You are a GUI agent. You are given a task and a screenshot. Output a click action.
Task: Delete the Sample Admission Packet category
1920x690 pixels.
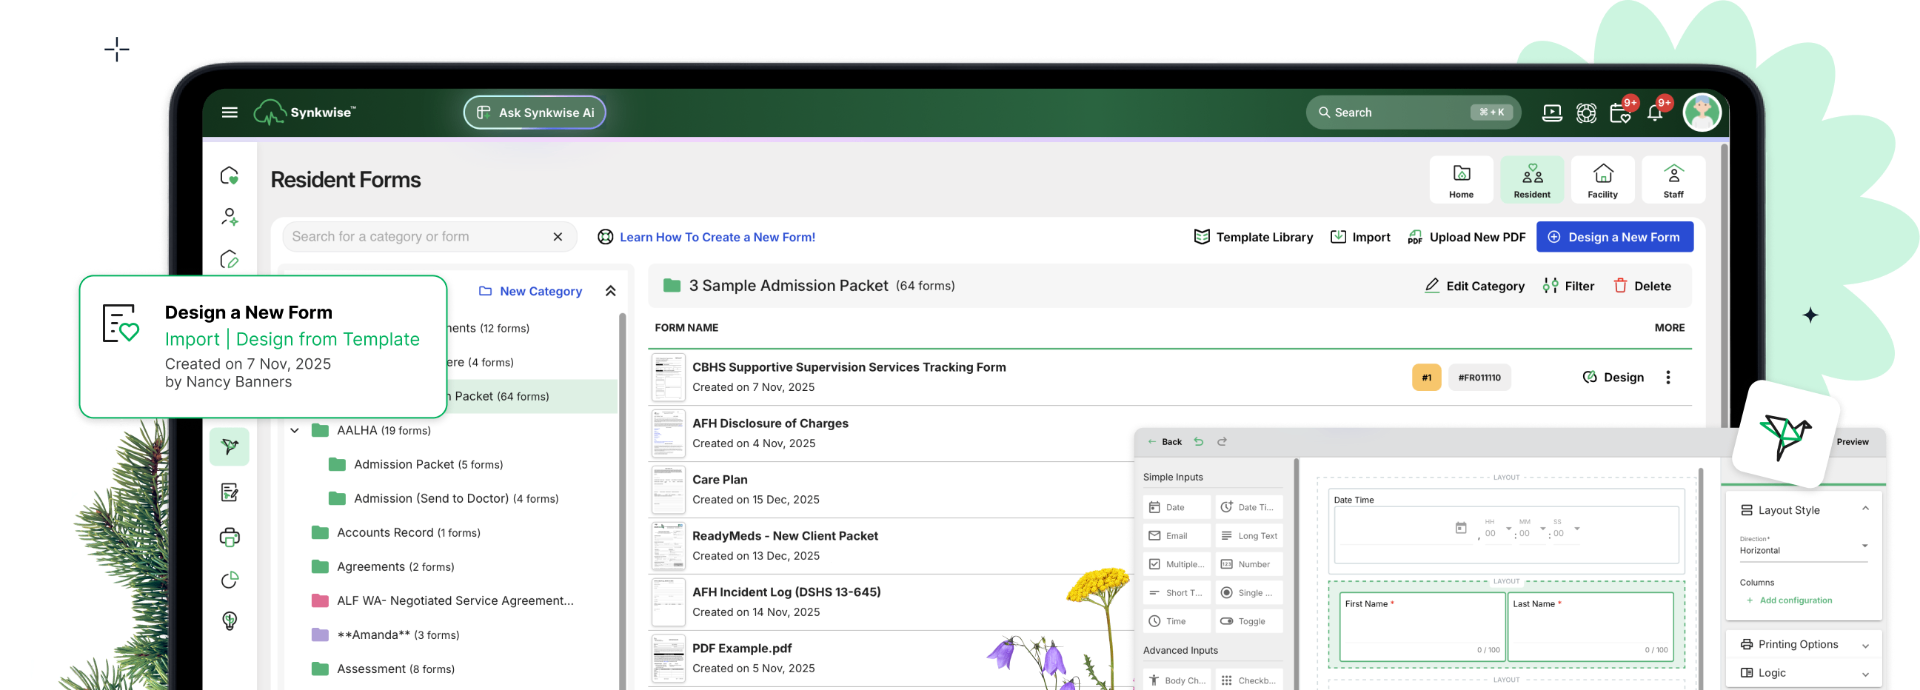click(1642, 286)
